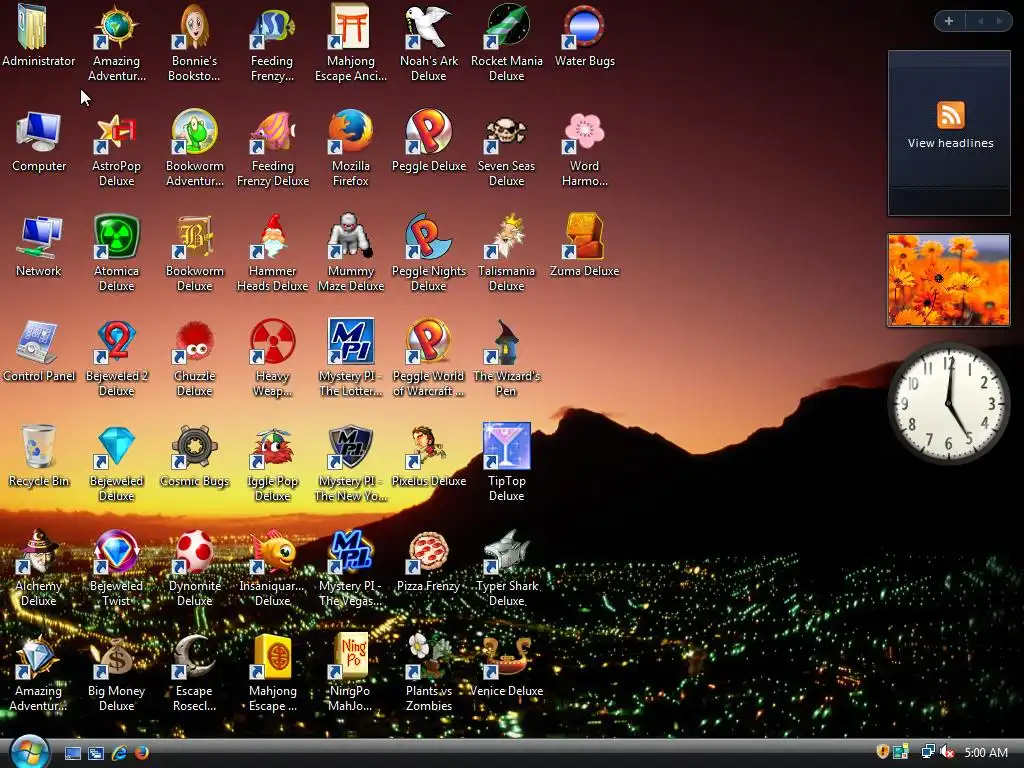
Task: Click the sidebar add gadget plus button
Action: (x=949, y=21)
